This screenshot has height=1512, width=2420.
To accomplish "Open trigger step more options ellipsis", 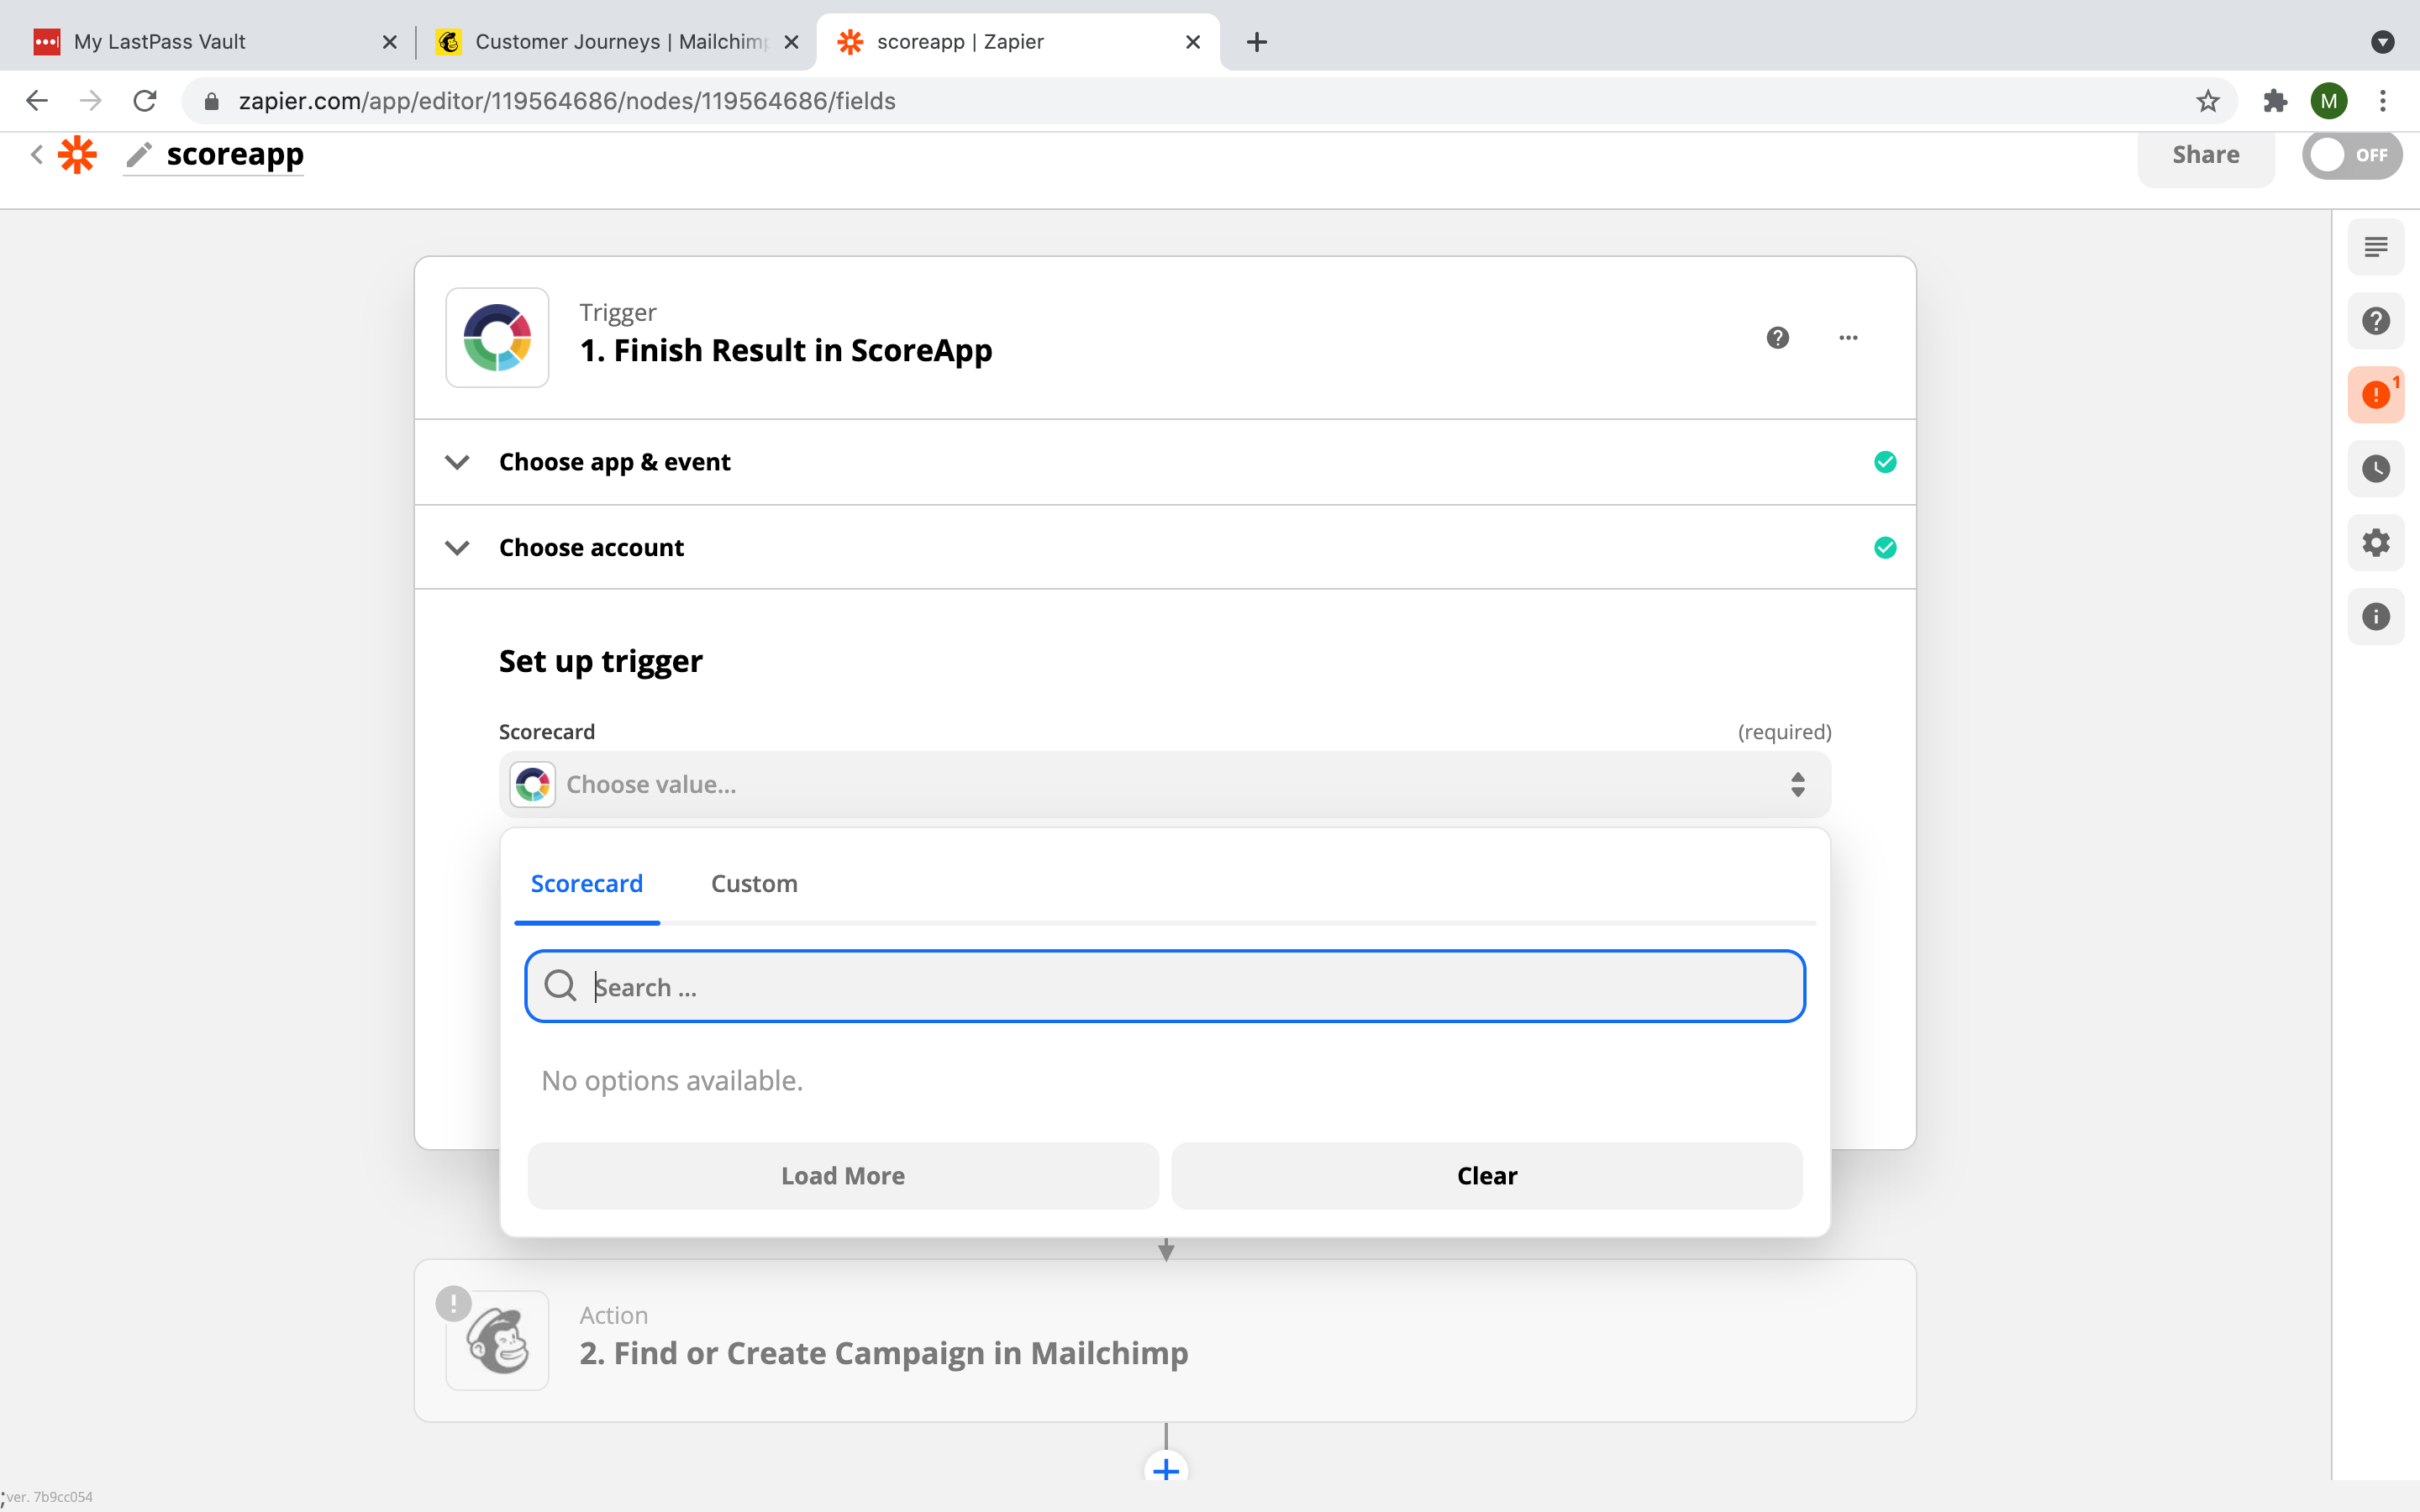I will (1848, 338).
